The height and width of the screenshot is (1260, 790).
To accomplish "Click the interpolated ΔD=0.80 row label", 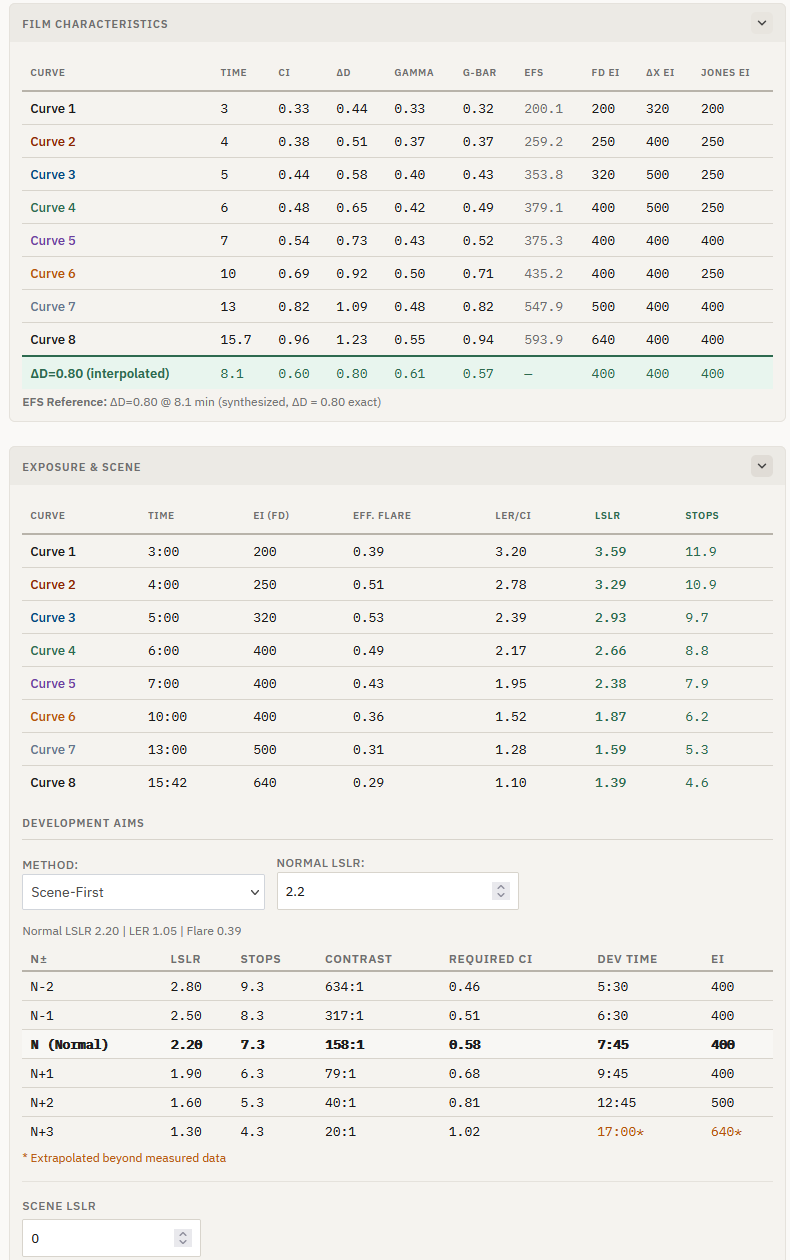I will (100, 374).
